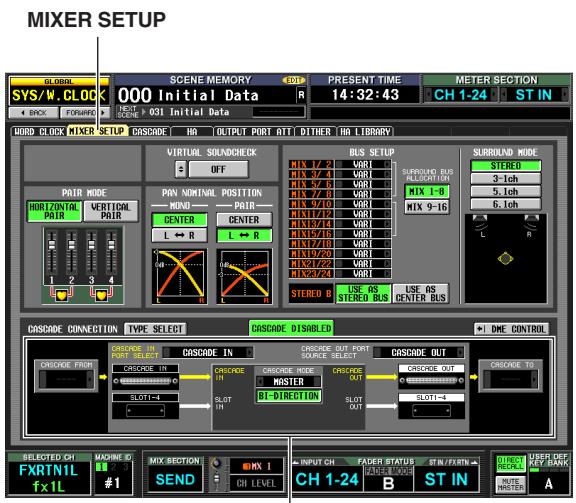
Task: Select MIX 1-8 surround bus allocation
Action: pyautogui.click(x=426, y=191)
